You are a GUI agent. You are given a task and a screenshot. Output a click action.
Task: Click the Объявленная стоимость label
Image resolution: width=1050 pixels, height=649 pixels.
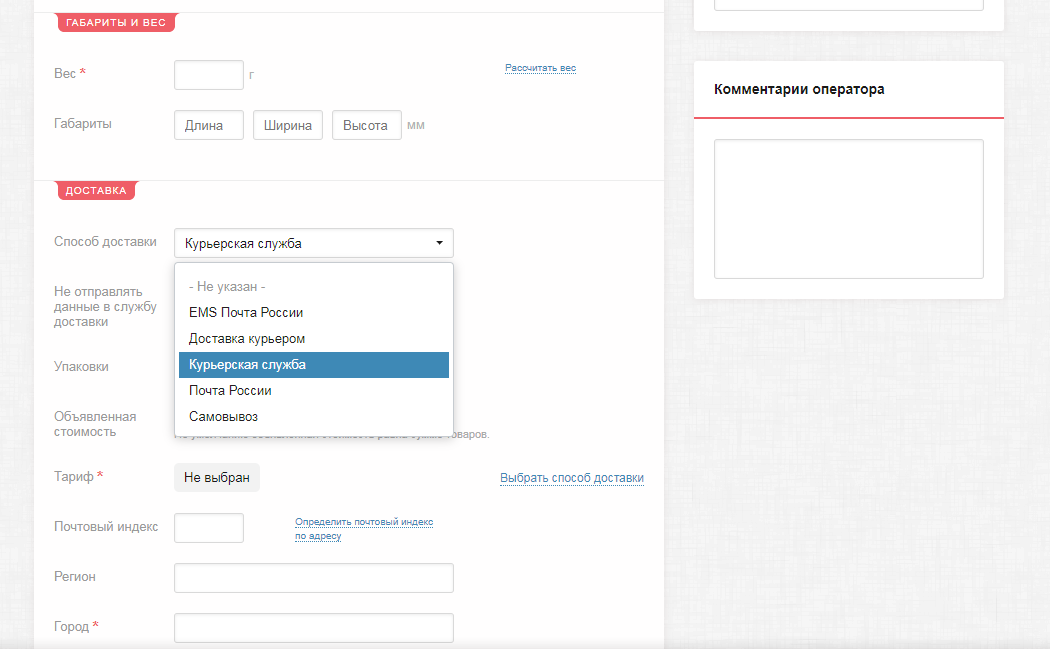pos(95,424)
